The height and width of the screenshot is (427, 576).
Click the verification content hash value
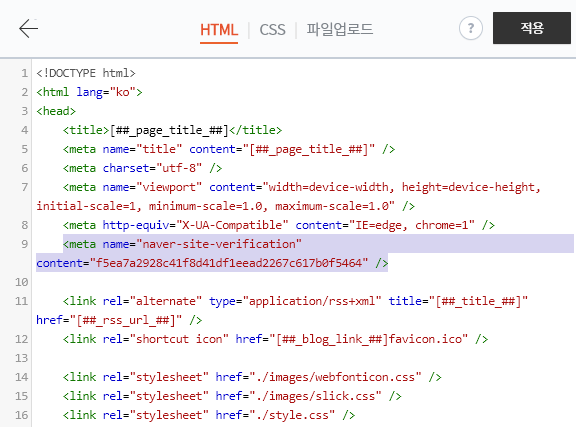[228, 263]
